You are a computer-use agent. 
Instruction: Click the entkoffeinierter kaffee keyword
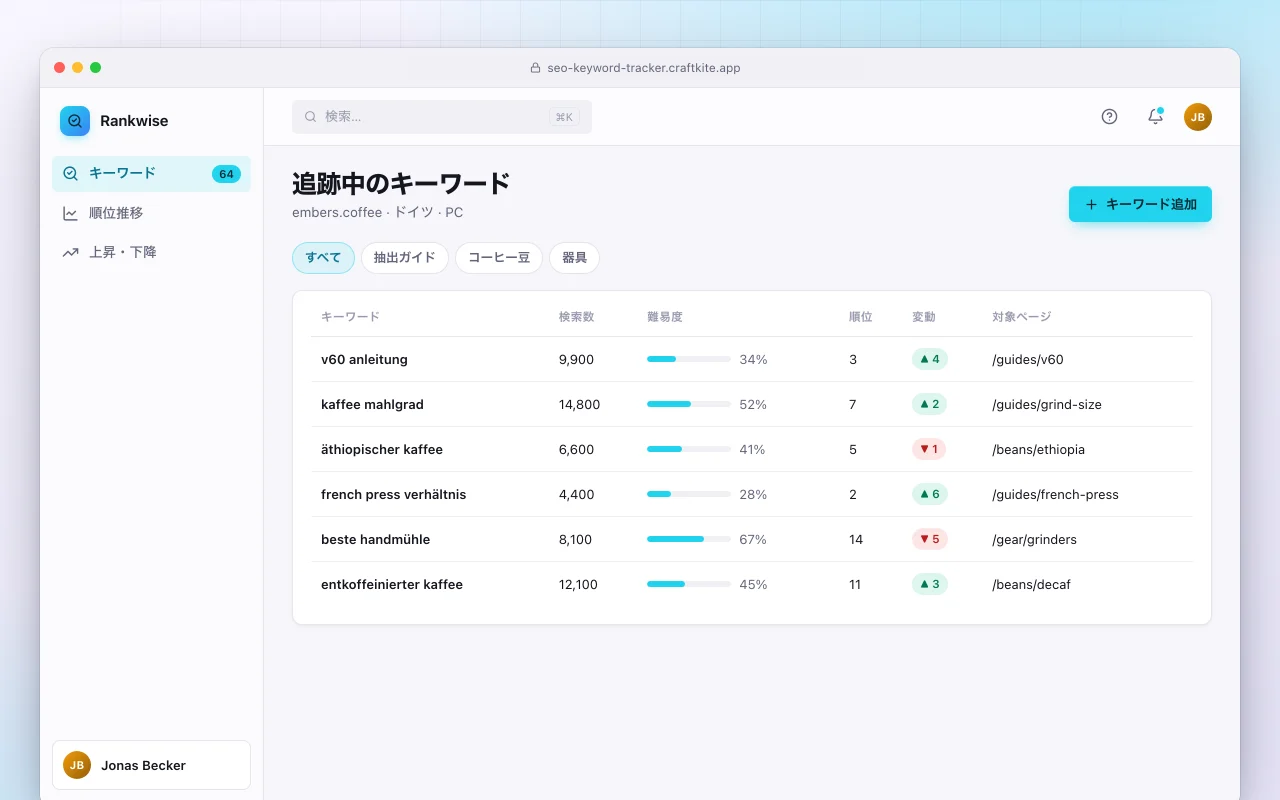(392, 584)
